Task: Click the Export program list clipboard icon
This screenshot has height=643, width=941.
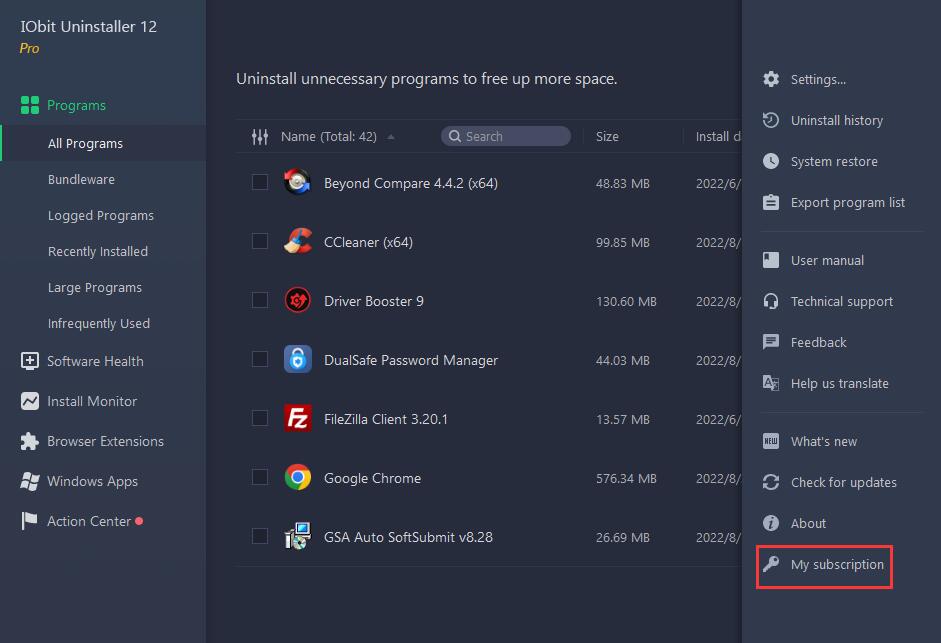Action: tap(771, 202)
